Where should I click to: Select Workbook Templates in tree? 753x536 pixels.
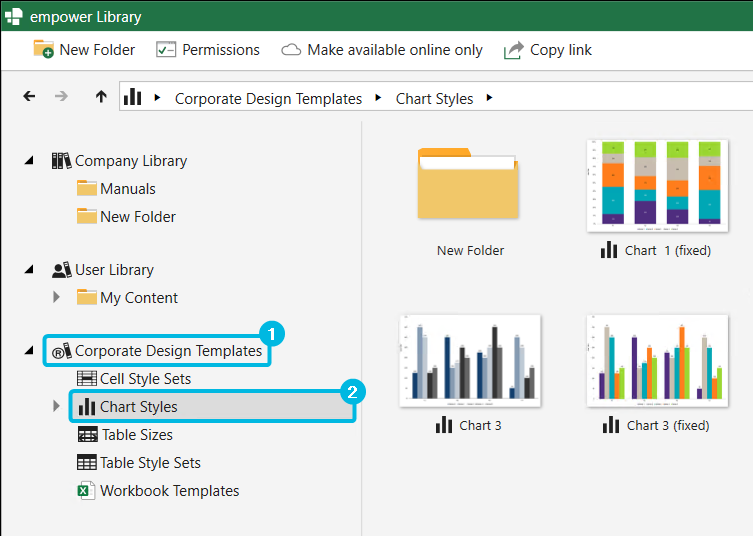click(170, 491)
